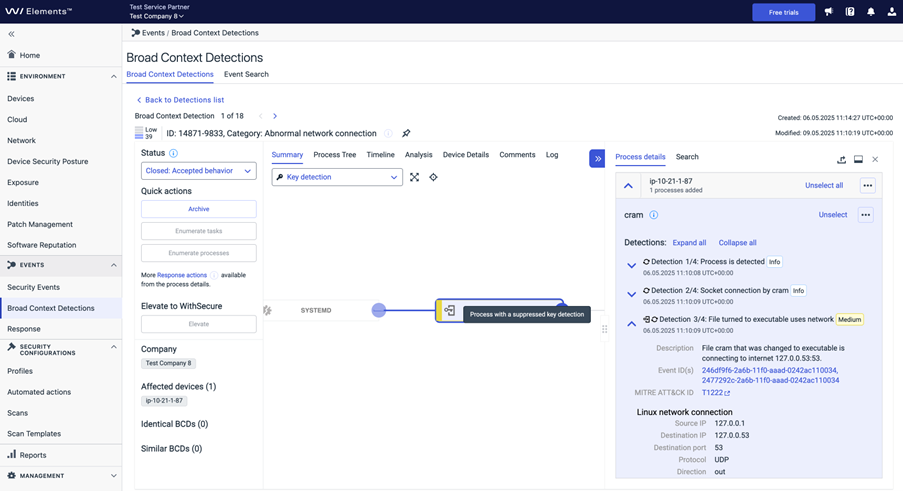Click the ip-10-21-1-87 affected device tag
Screen dimensions: 903x491
pos(164,401)
